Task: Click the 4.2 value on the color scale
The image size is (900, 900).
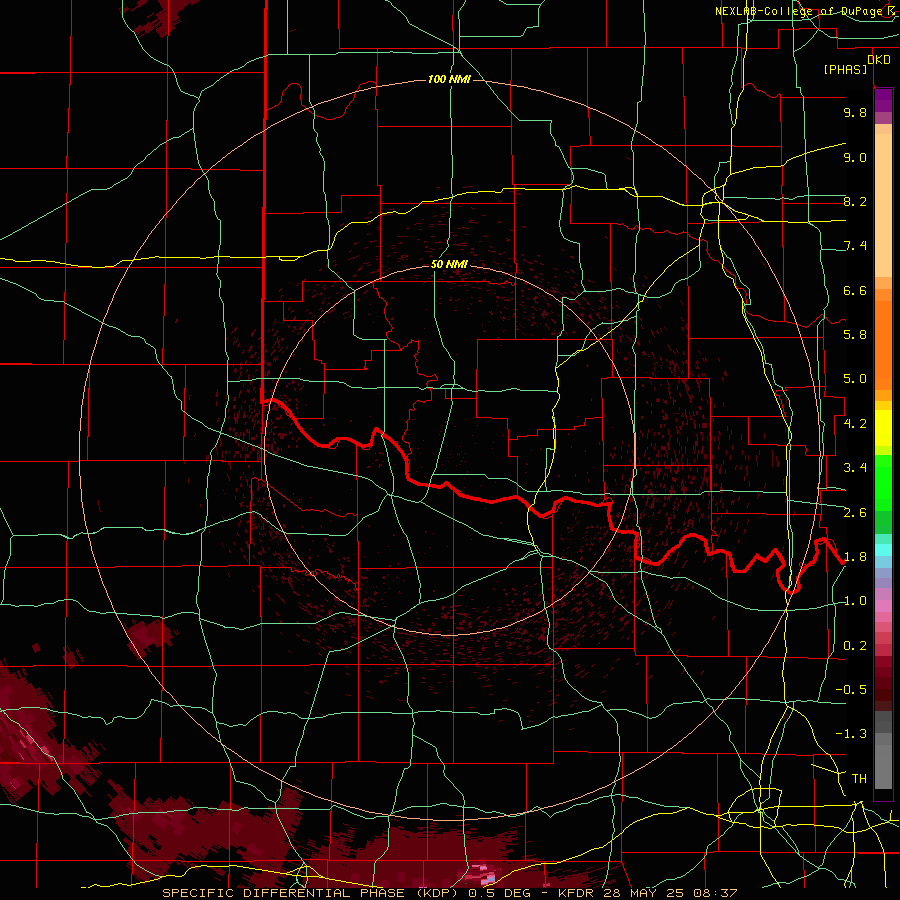Action: click(x=855, y=424)
